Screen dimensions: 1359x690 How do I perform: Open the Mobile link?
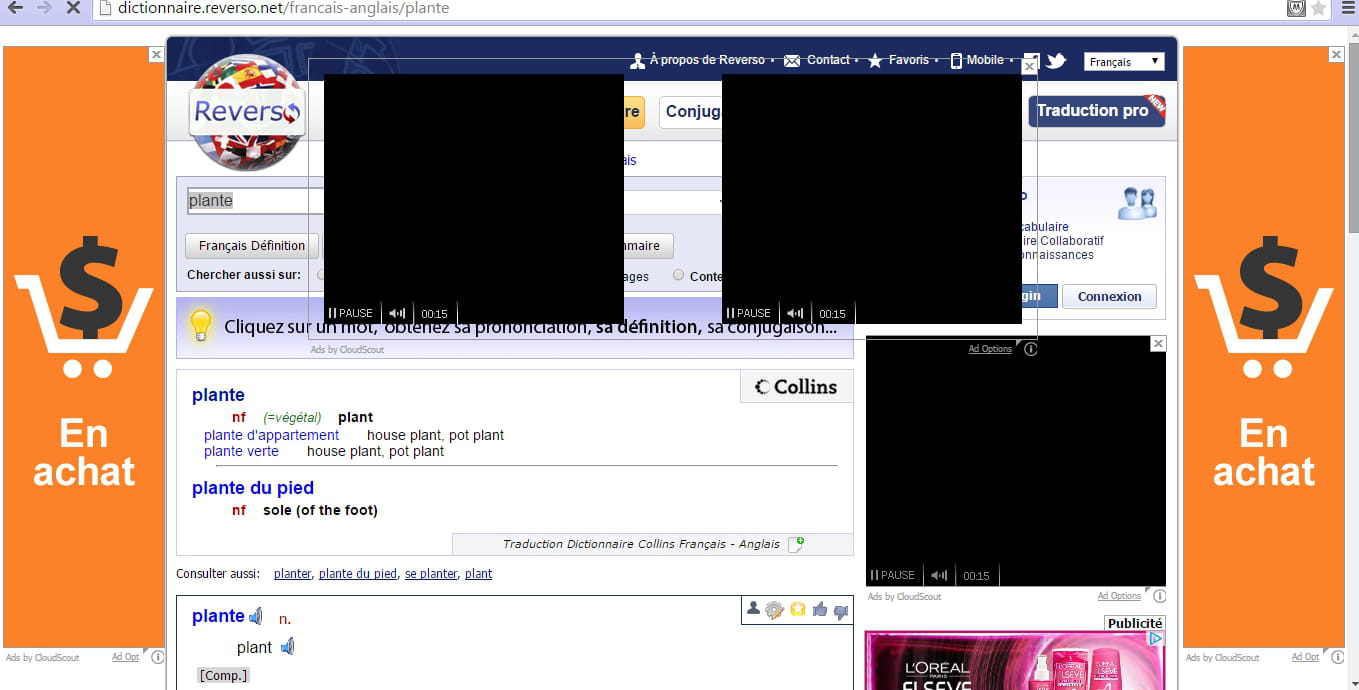[x=985, y=60]
